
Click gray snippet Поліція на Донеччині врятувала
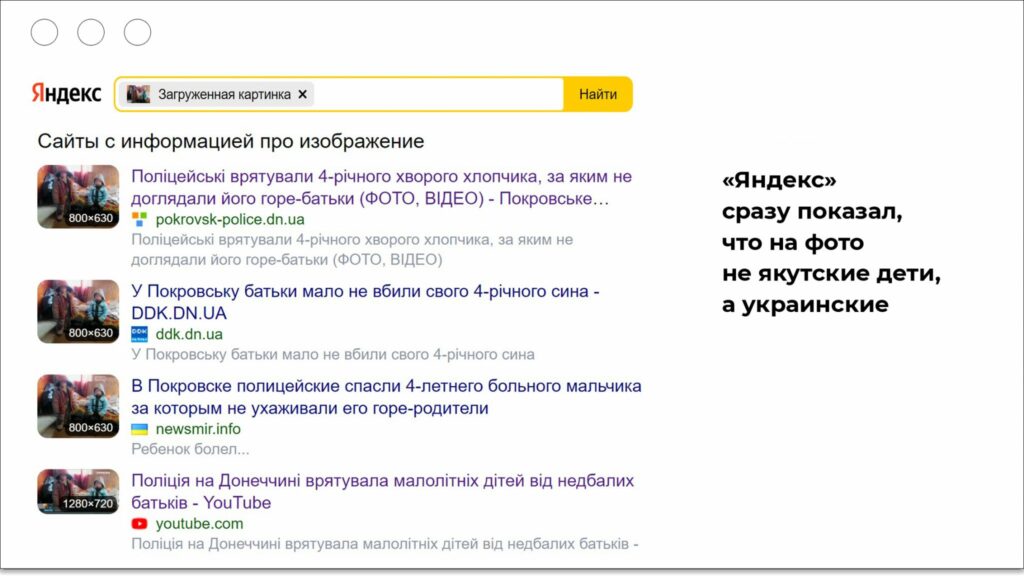tap(385, 544)
